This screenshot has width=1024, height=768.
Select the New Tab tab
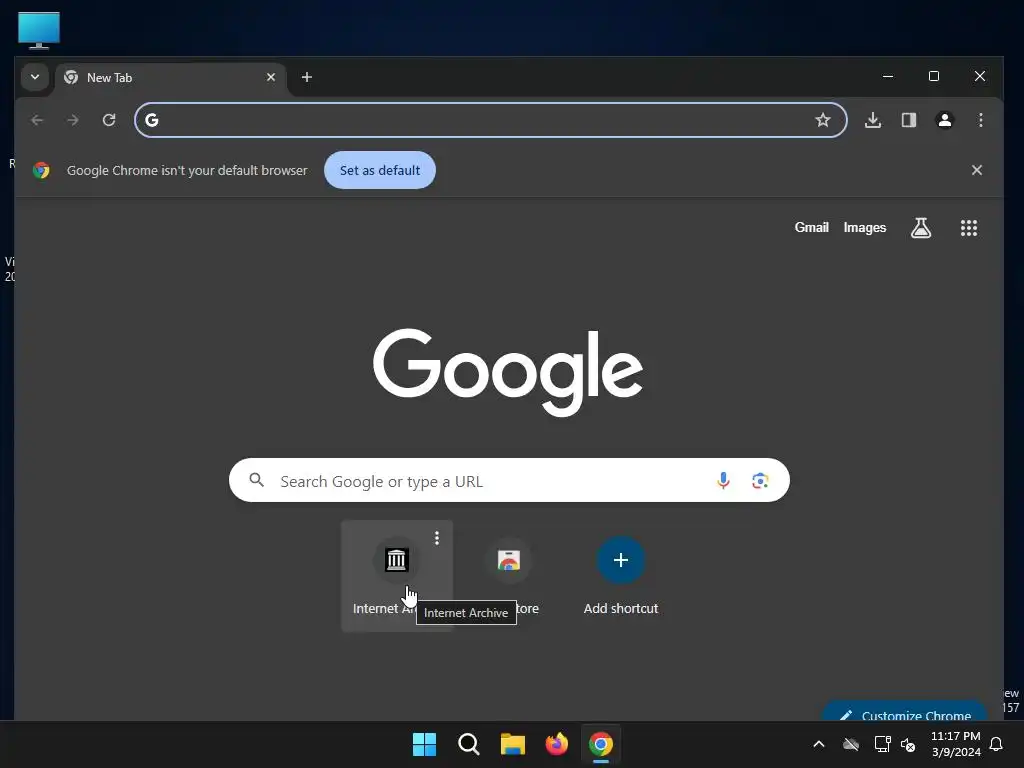point(170,78)
